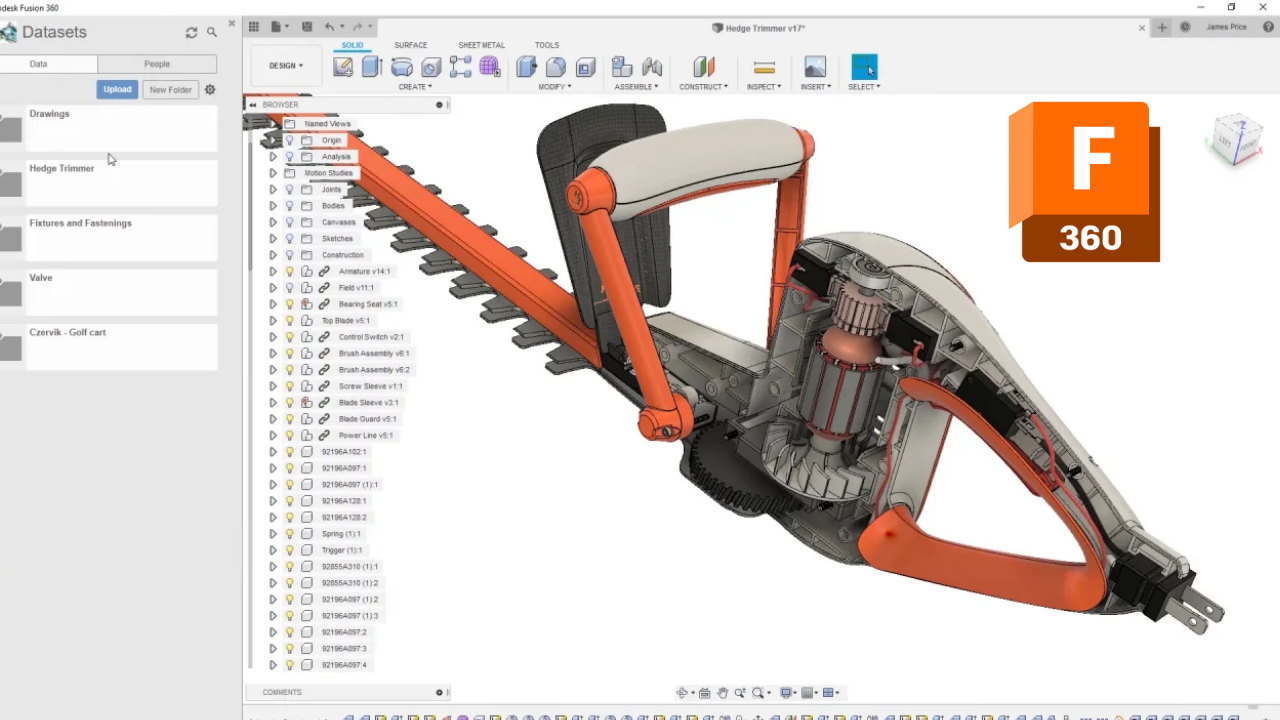Expand the Sketches folder in browser
Screen dimensions: 1280x720
pyautogui.click(x=272, y=238)
